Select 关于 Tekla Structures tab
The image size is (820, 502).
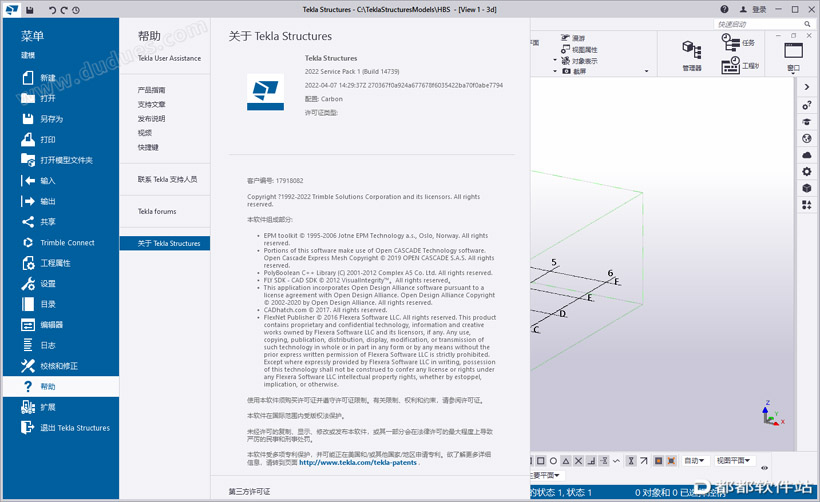(165, 243)
